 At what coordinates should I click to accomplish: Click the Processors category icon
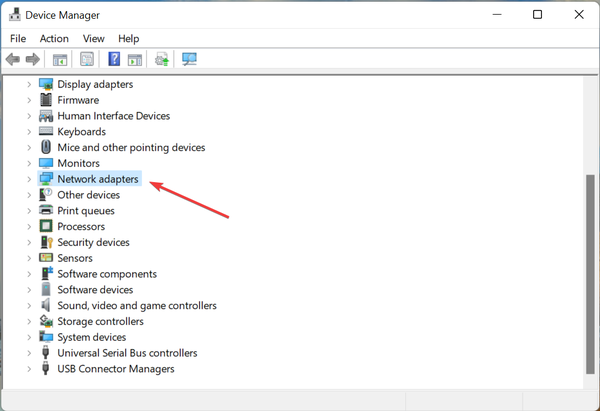(46, 227)
